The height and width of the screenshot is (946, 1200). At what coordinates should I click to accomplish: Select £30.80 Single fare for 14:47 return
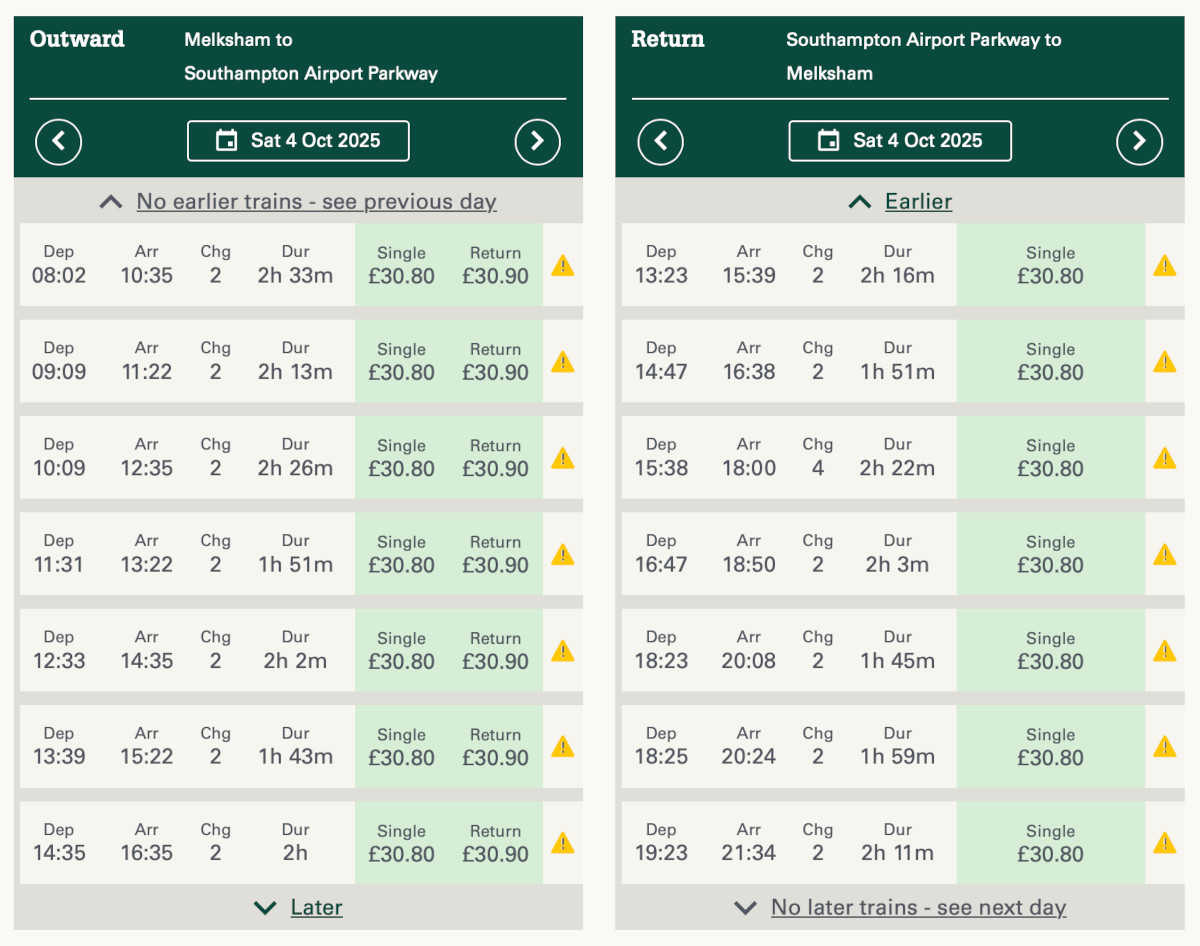click(1050, 362)
